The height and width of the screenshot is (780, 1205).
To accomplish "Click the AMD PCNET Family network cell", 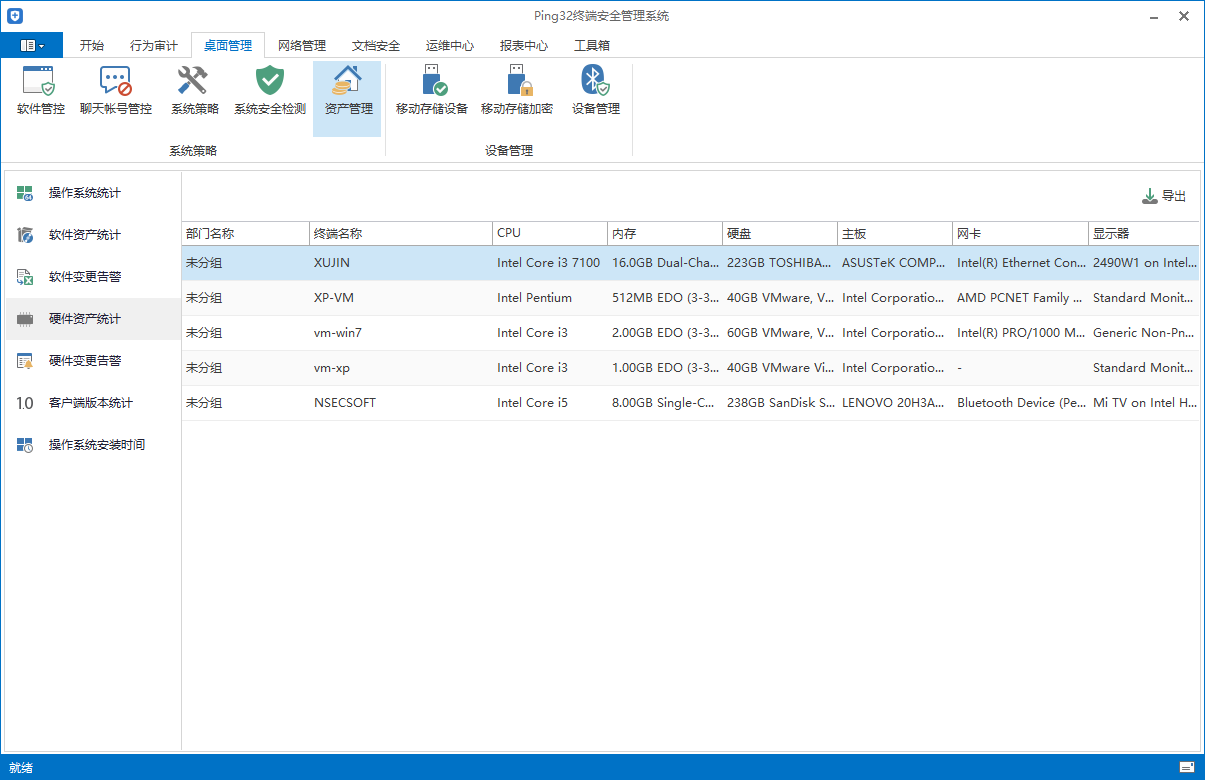I will coord(1020,298).
